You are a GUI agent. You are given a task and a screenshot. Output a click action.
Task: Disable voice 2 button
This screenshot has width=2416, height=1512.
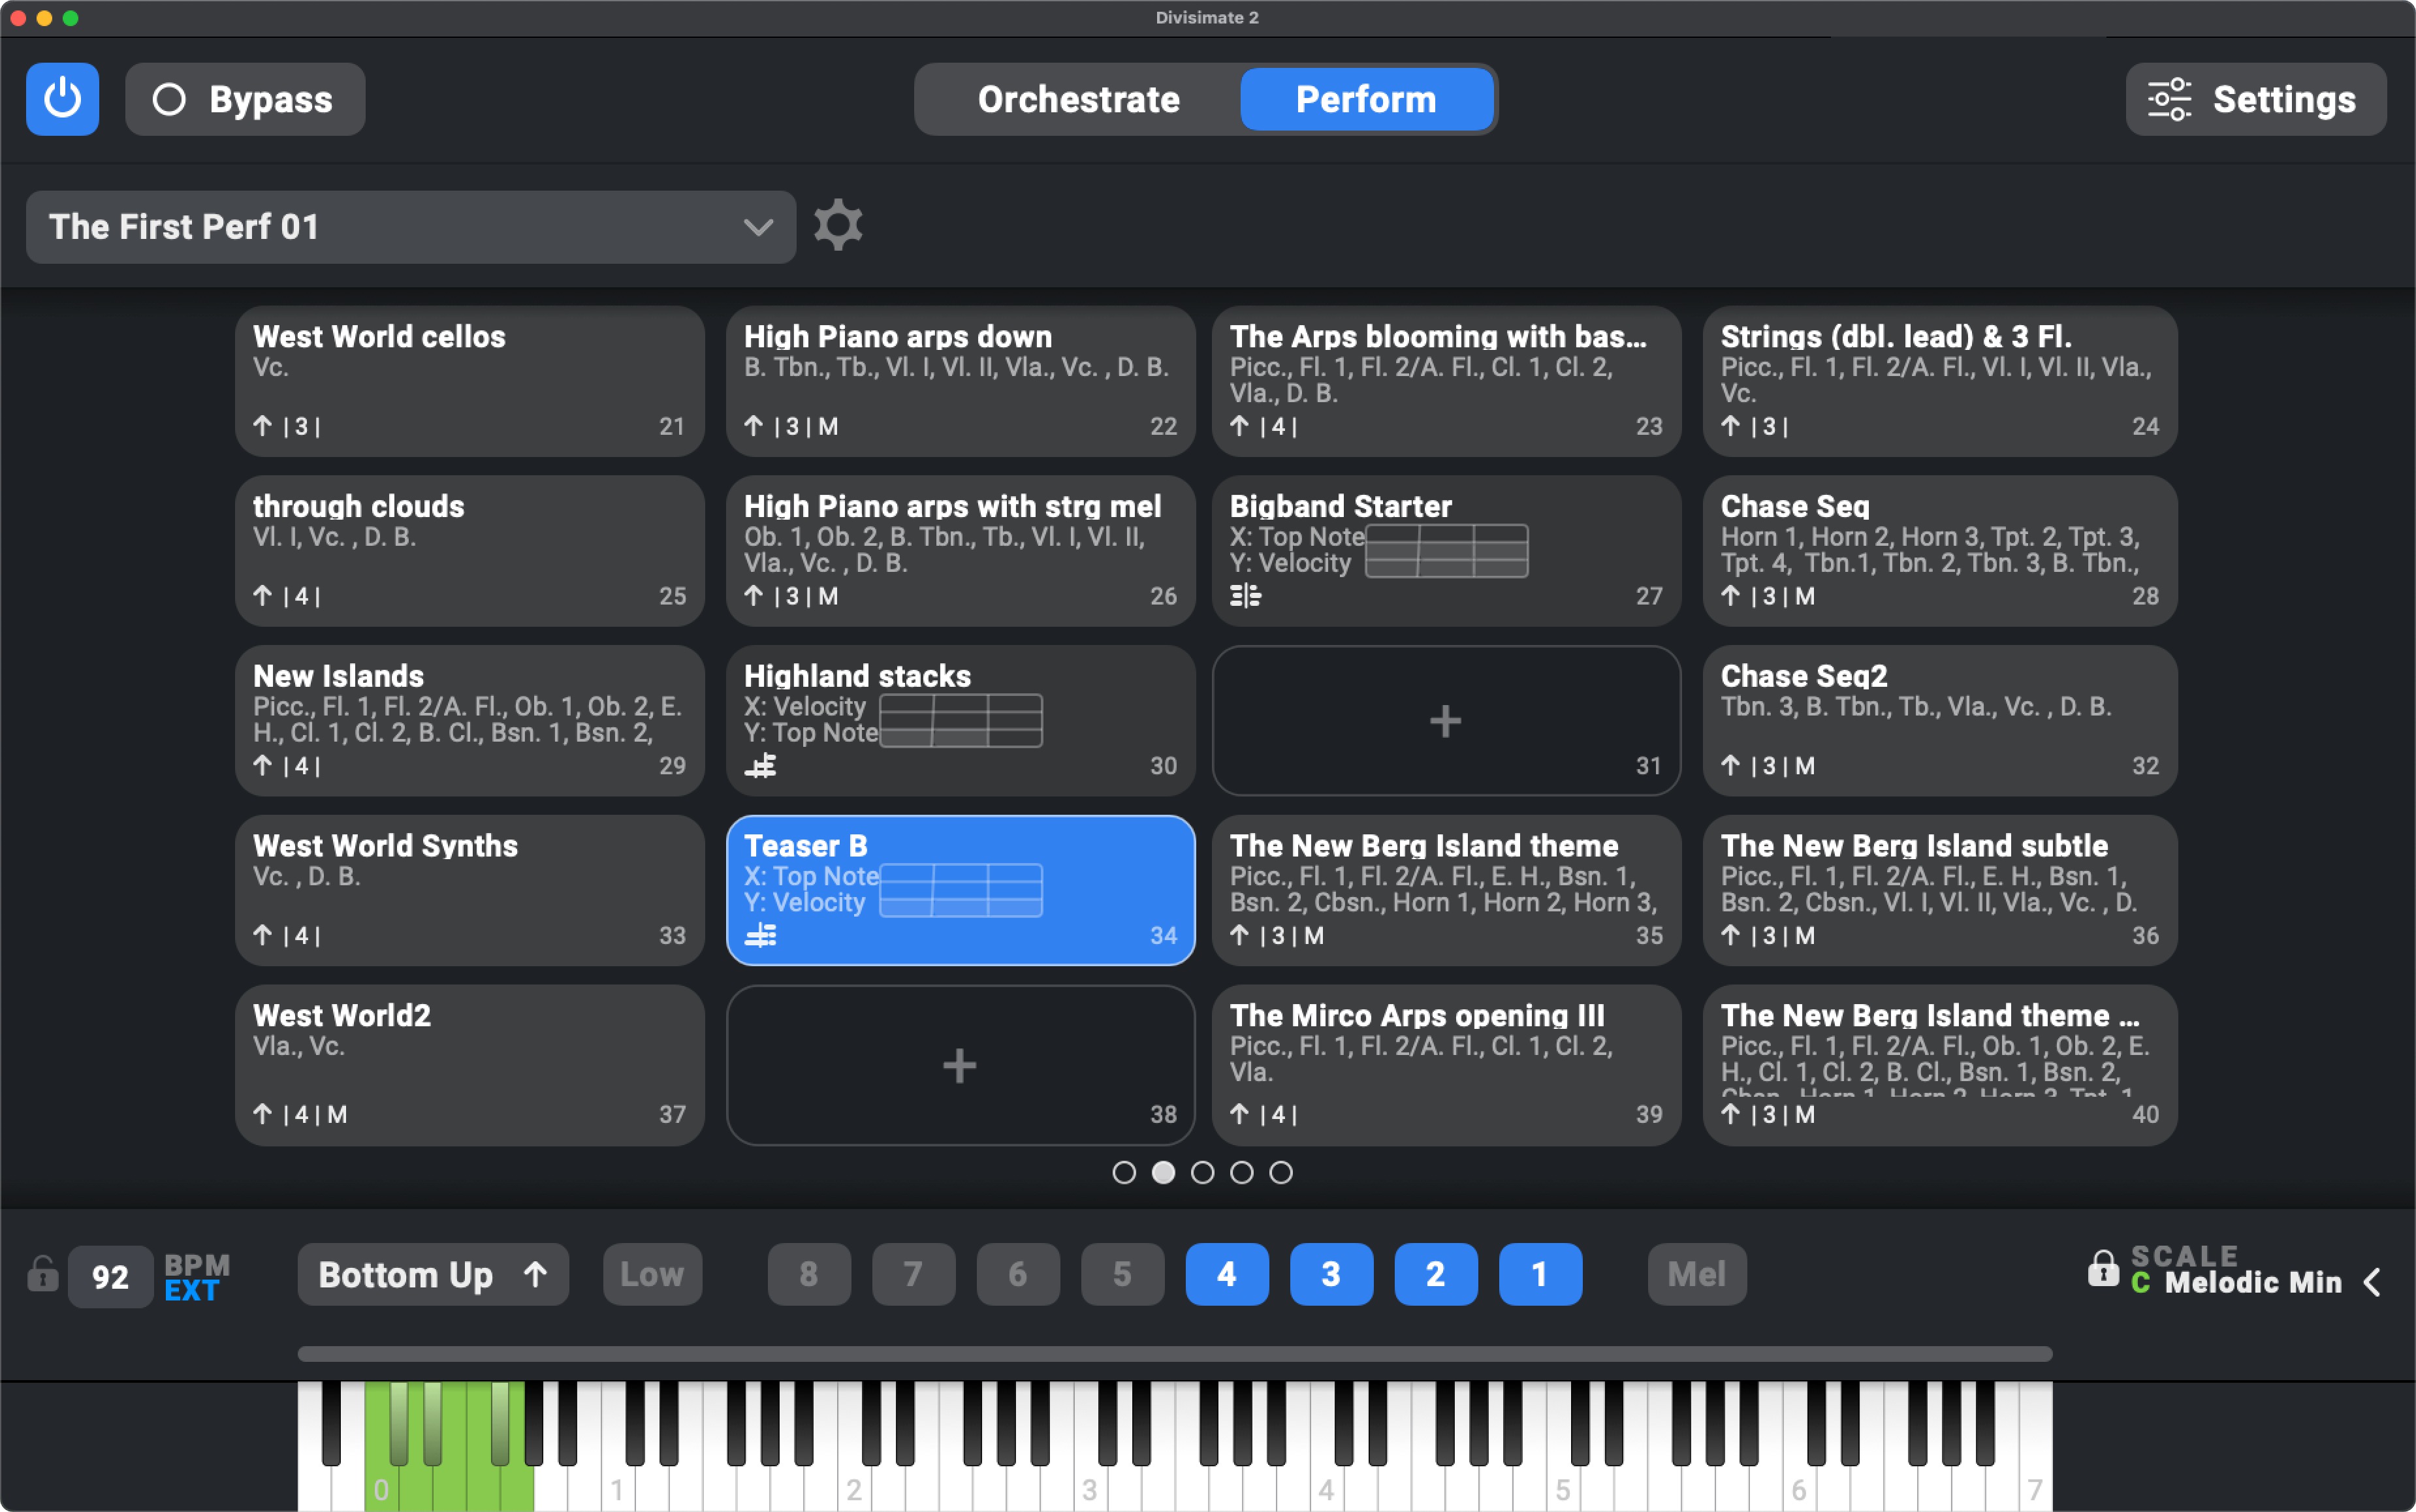(x=1436, y=1274)
